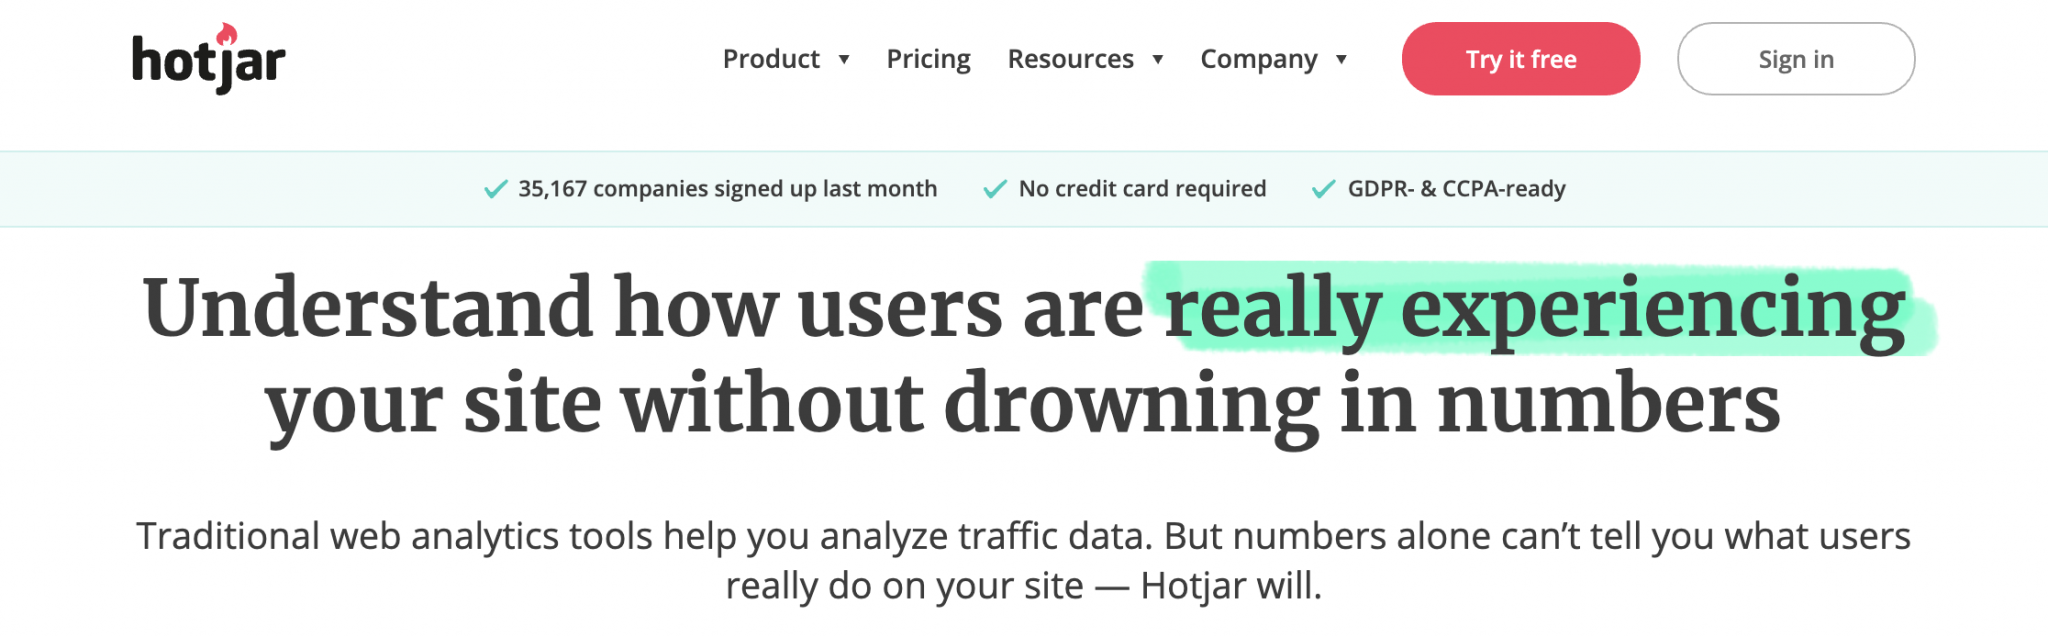
Task: Click the 'No credit card required' text
Action: coord(1142,189)
